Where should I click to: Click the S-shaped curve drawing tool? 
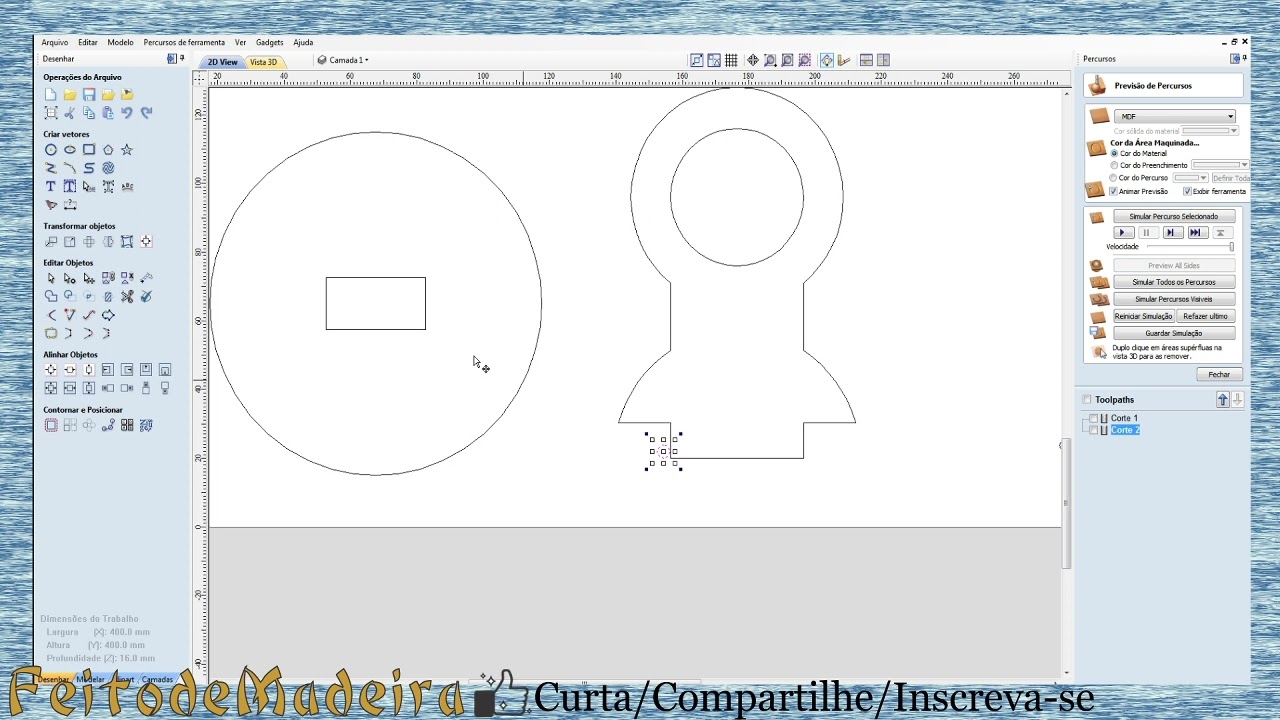coord(89,168)
